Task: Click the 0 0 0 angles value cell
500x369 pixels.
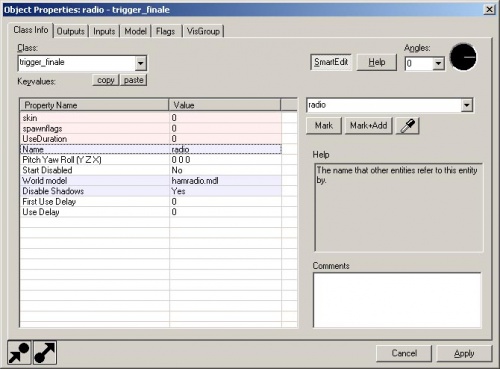Action: (x=225, y=160)
